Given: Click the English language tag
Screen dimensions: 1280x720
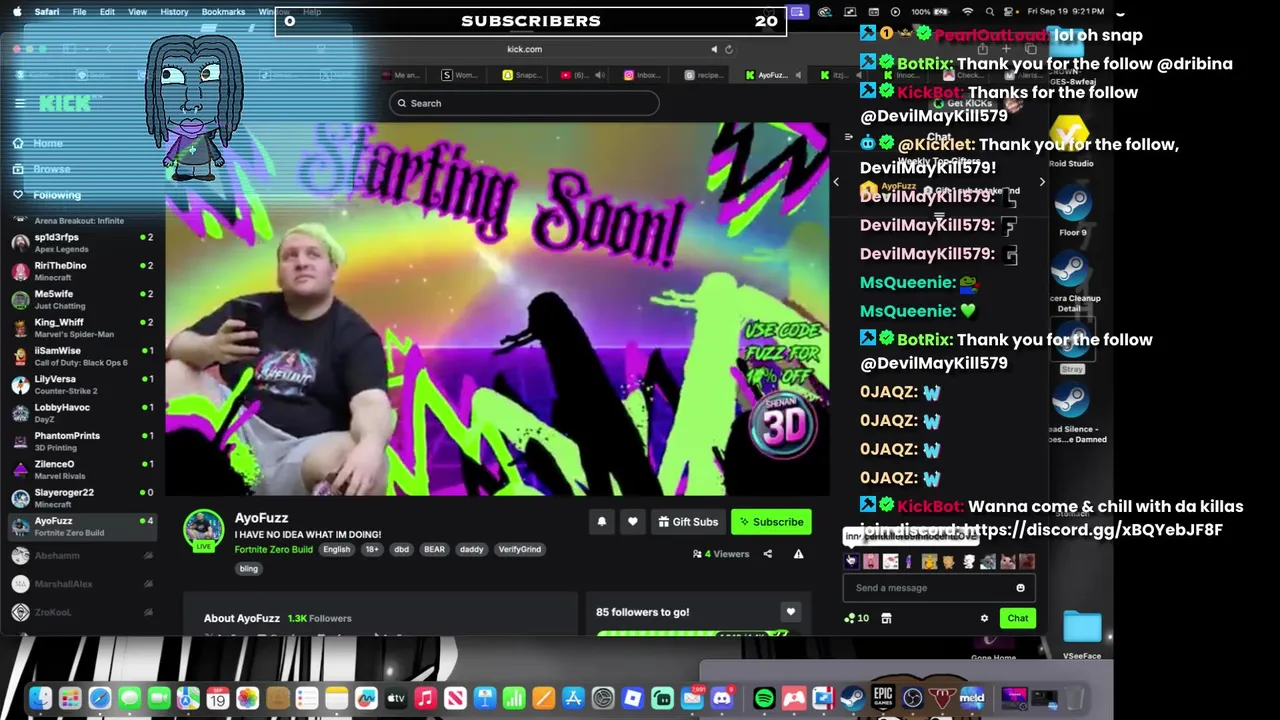Looking at the screenshot, I should (337, 549).
